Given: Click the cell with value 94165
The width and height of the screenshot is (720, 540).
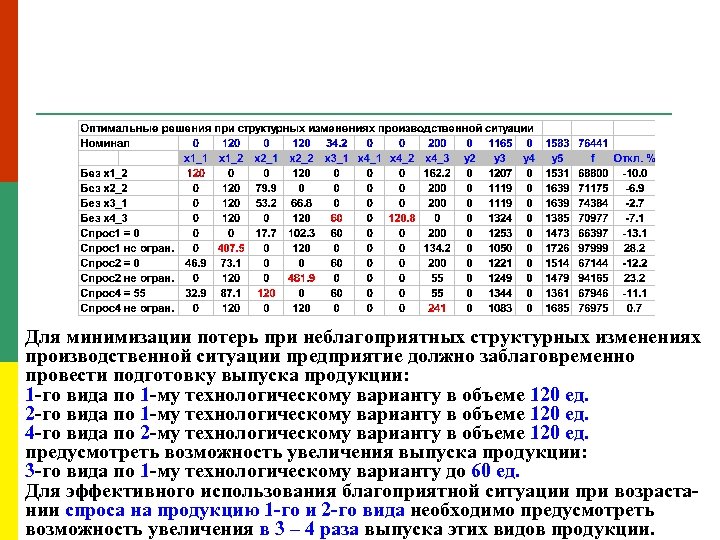Looking at the screenshot, I should pos(593,278).
